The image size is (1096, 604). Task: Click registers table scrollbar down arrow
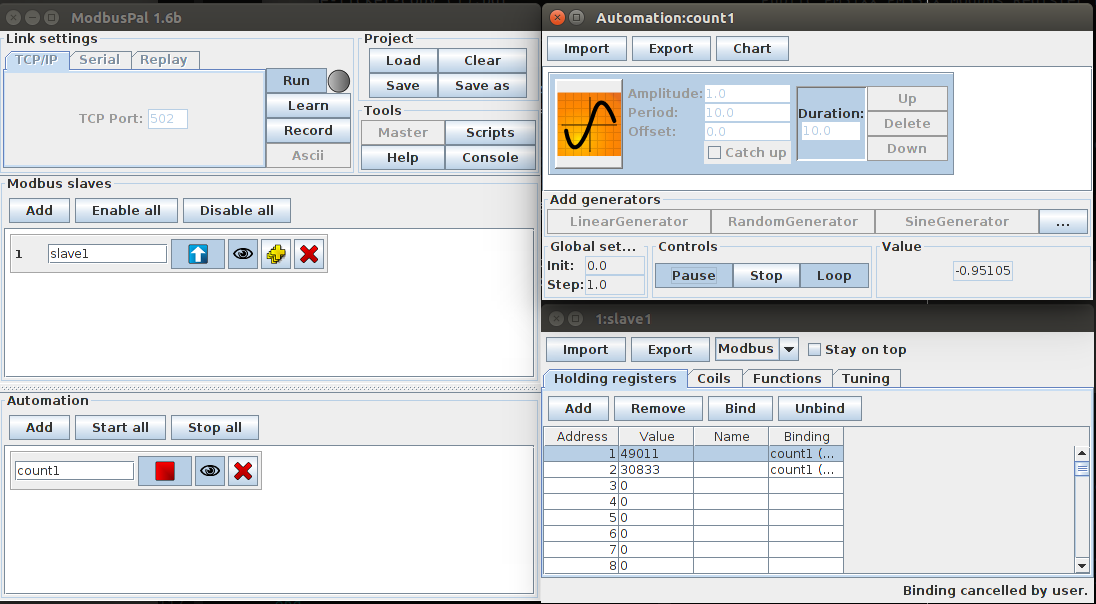[x=1082, y=566]
